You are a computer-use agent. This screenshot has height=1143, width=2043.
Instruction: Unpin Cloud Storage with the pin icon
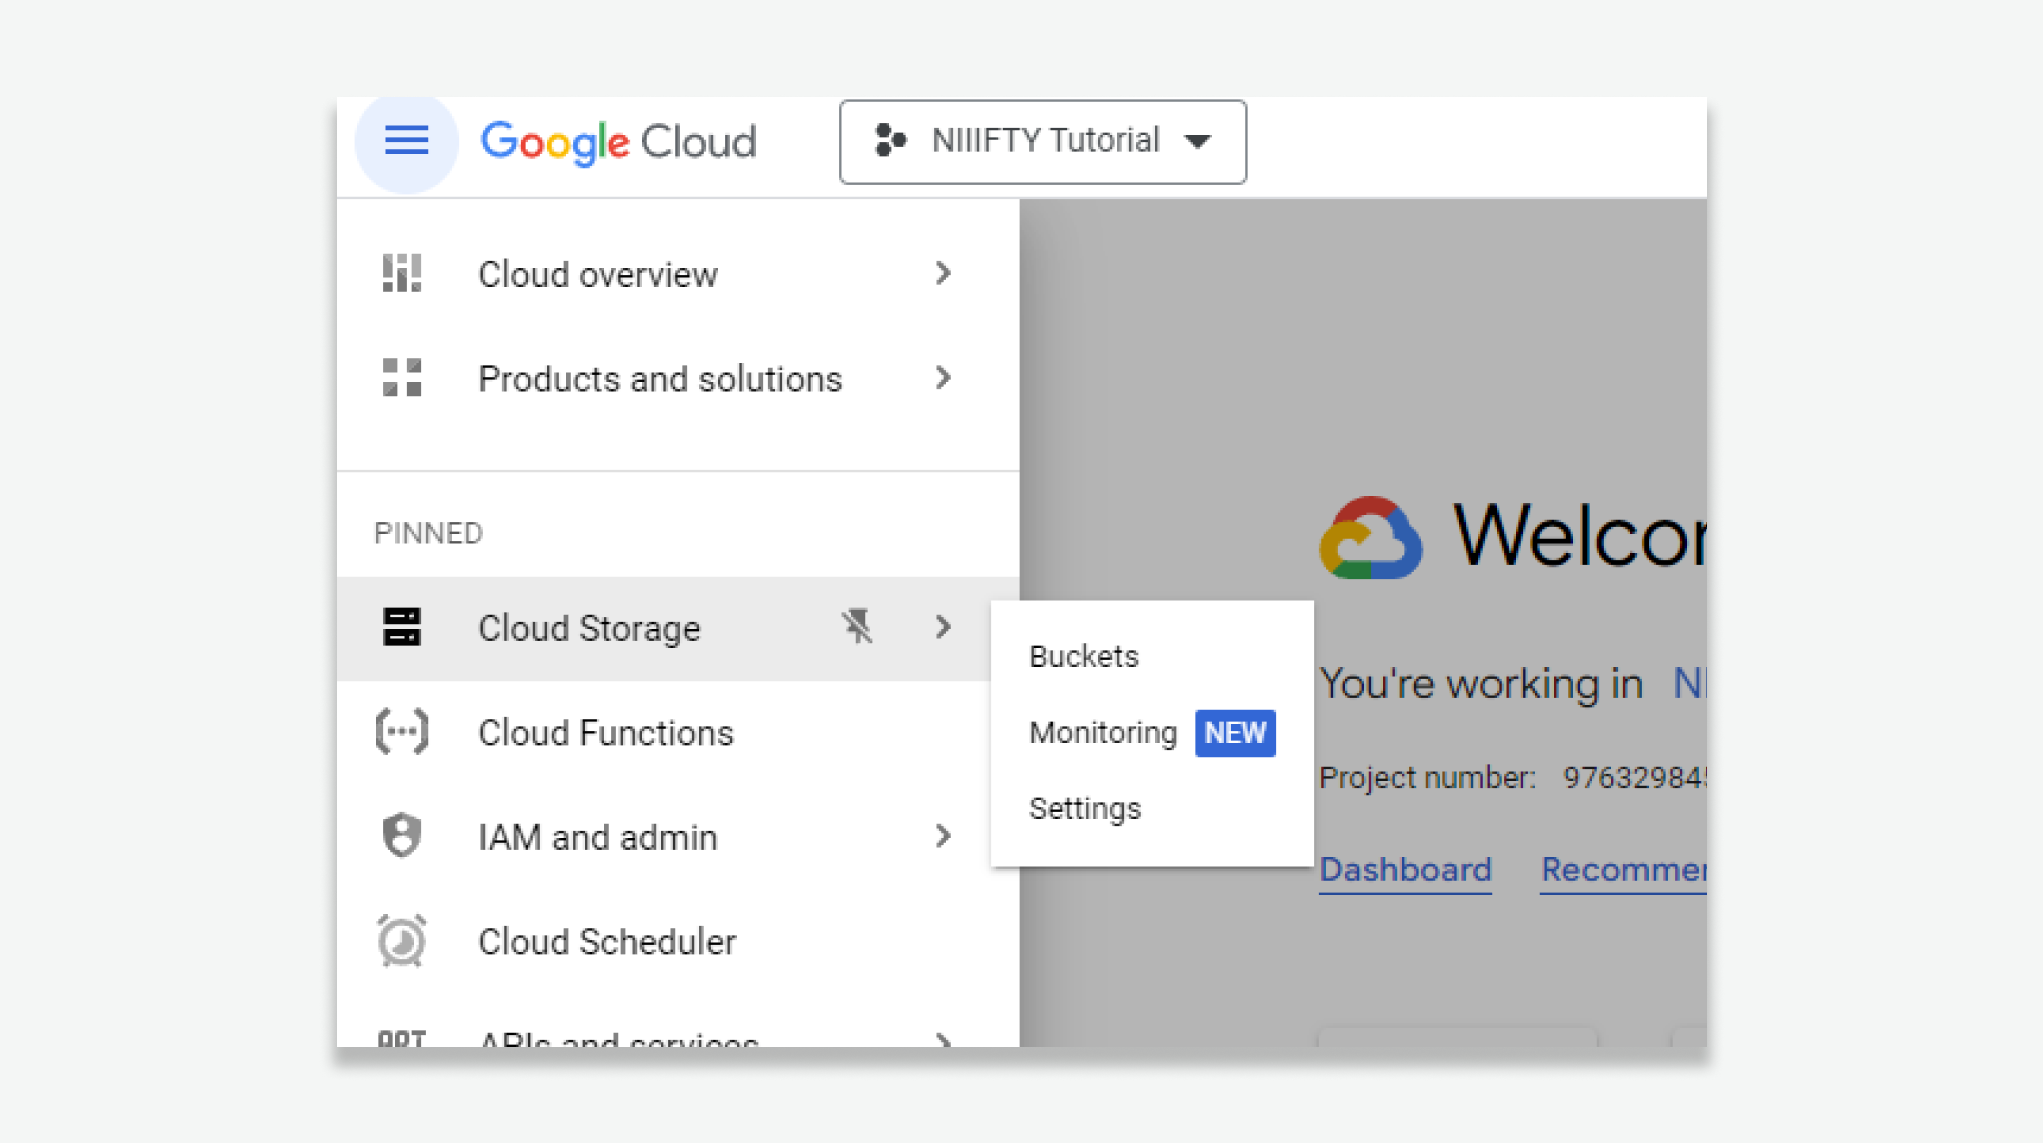(x=857, y=627)
